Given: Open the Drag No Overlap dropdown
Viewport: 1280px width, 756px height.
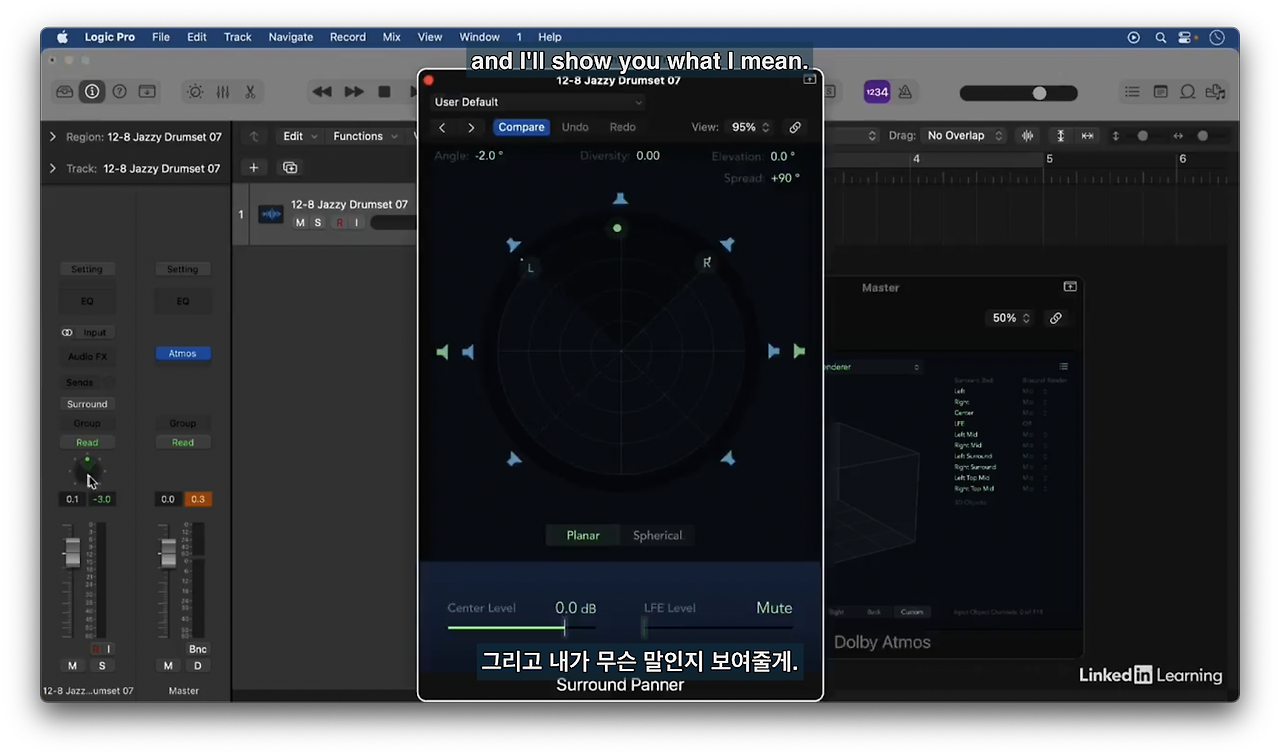Looking at the screenshot, I should point(964,136).
